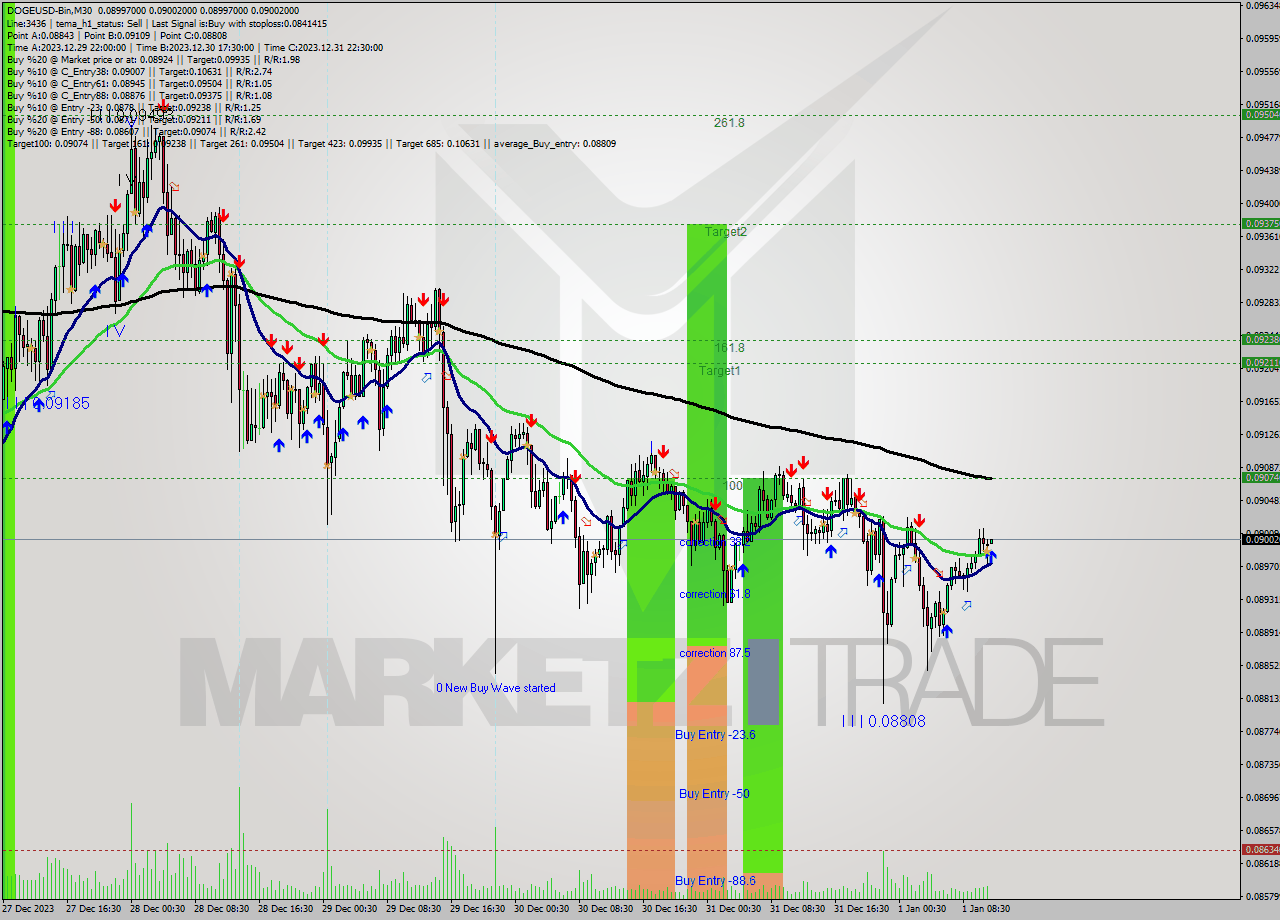Click the 0.09556 price axis label
This screenshot has width=1280, height=920.
coord(1262,71)
